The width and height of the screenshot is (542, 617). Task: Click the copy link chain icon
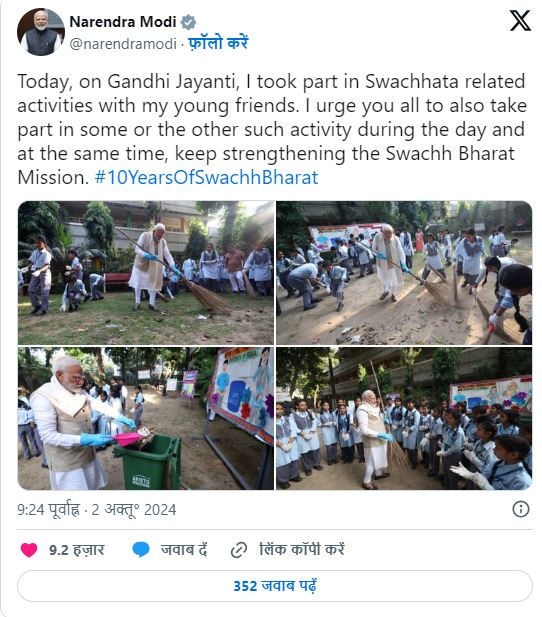tap(239, 550)
